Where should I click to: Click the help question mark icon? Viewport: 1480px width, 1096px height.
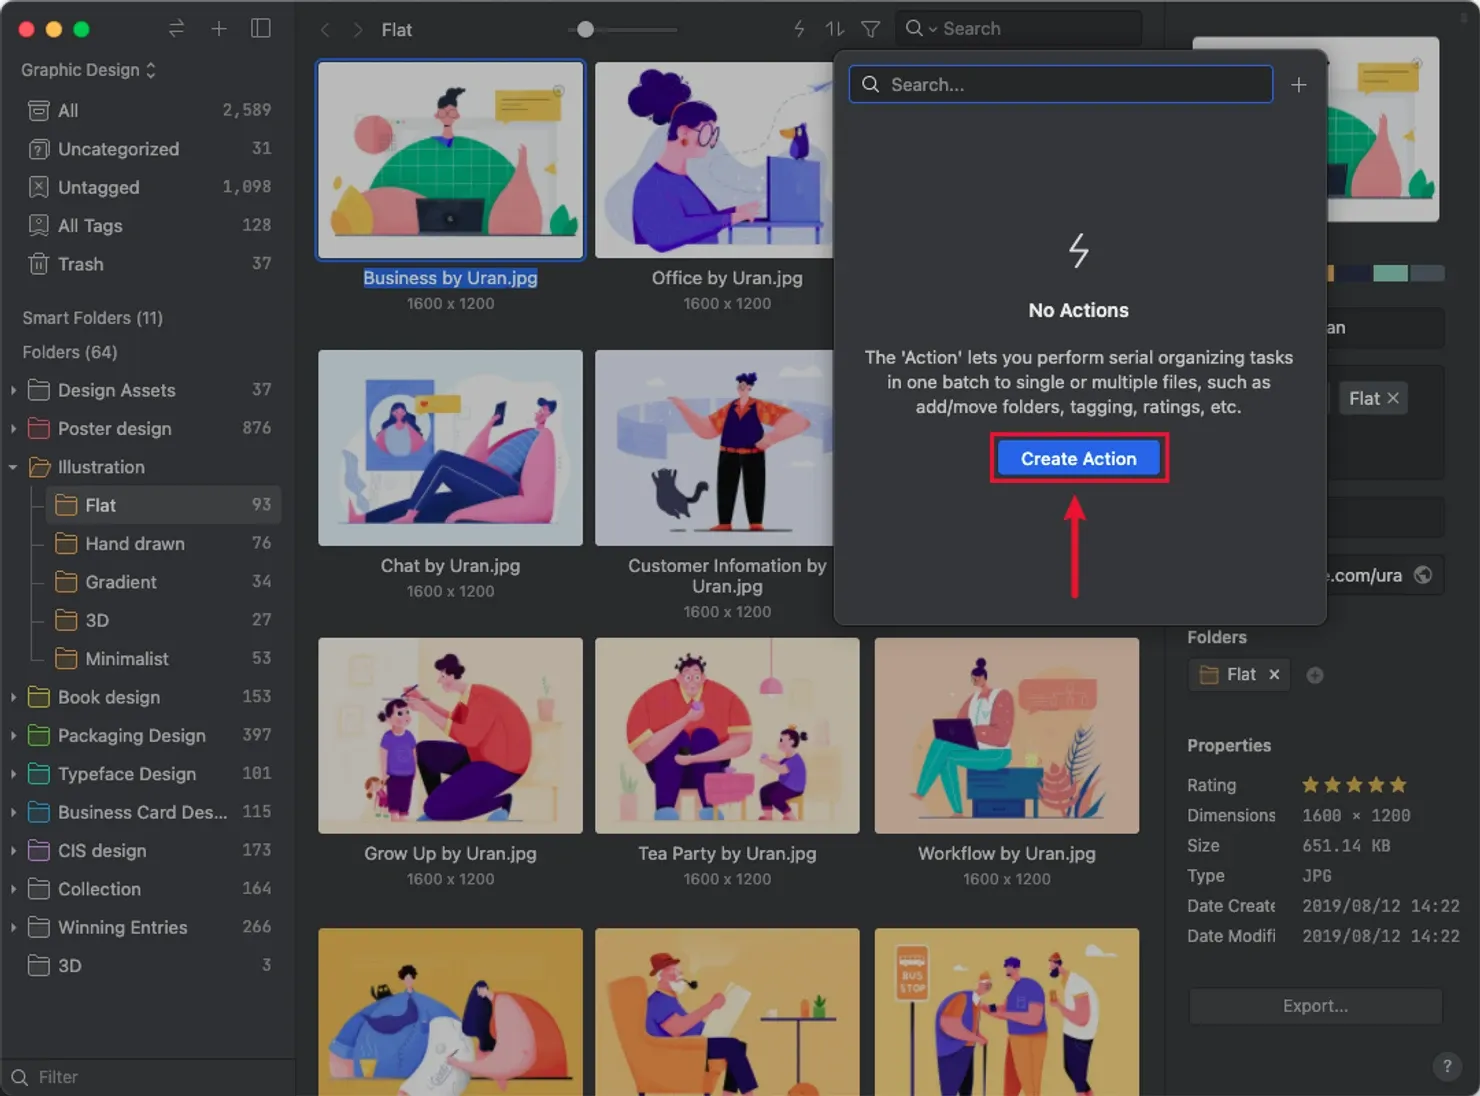click(1446, 1066)
